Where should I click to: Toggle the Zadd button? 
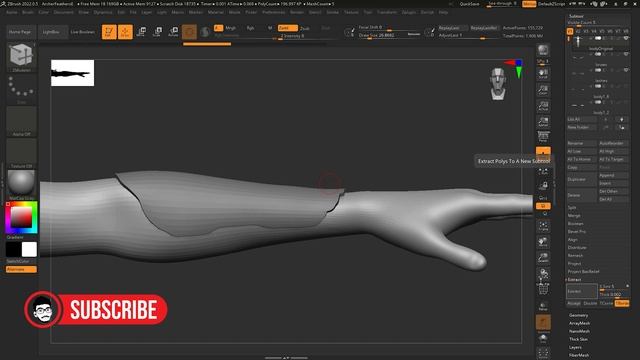[287, 28]
